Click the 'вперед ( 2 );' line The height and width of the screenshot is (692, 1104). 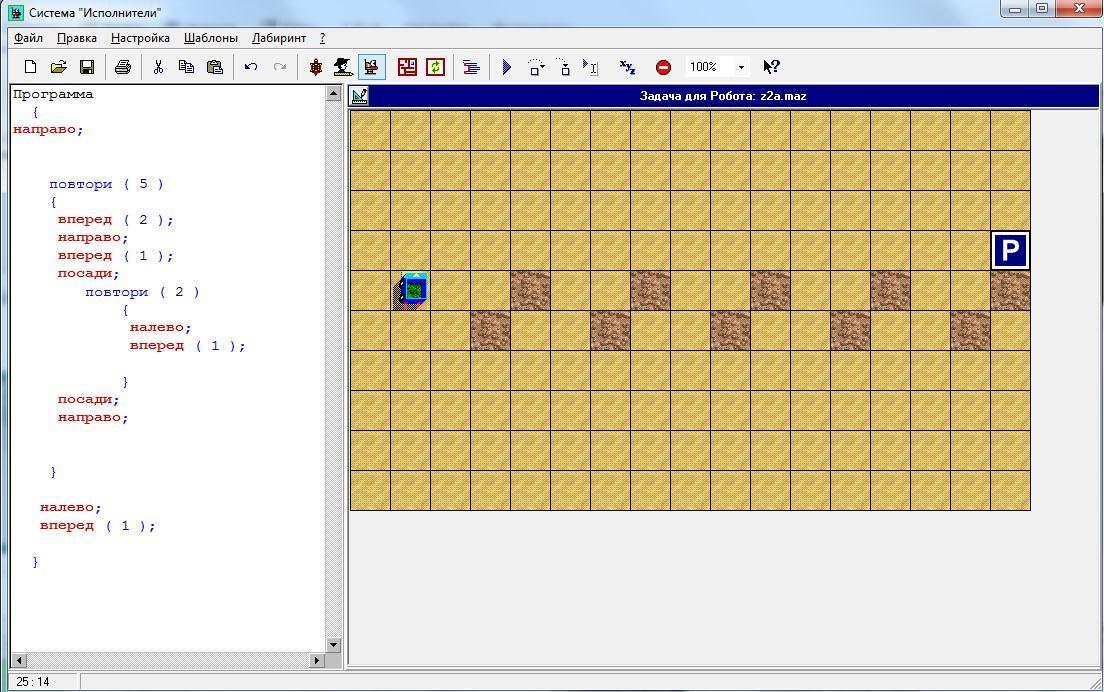click(115, 220)
